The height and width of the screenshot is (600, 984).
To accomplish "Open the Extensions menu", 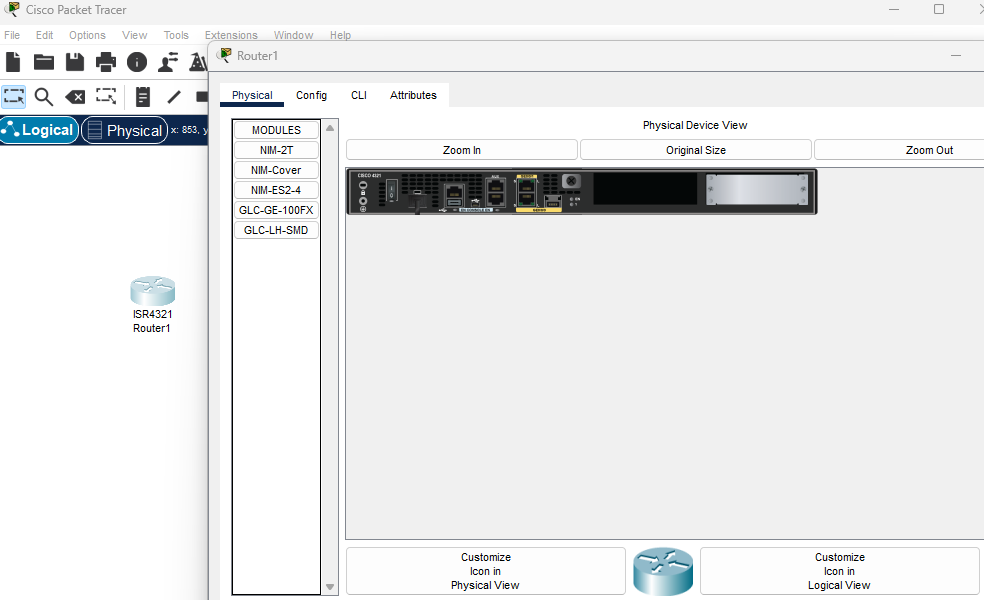I will (231, 35).
